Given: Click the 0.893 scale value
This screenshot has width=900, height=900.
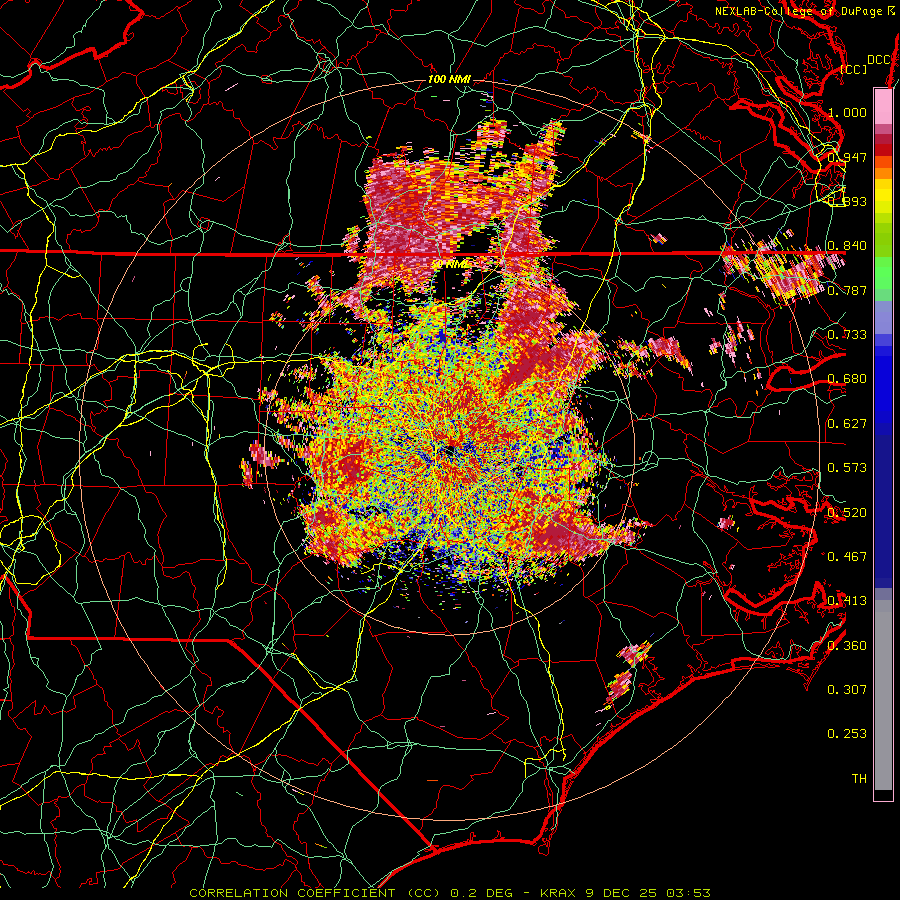Looking at the screenshot, I should pos(847,201).
